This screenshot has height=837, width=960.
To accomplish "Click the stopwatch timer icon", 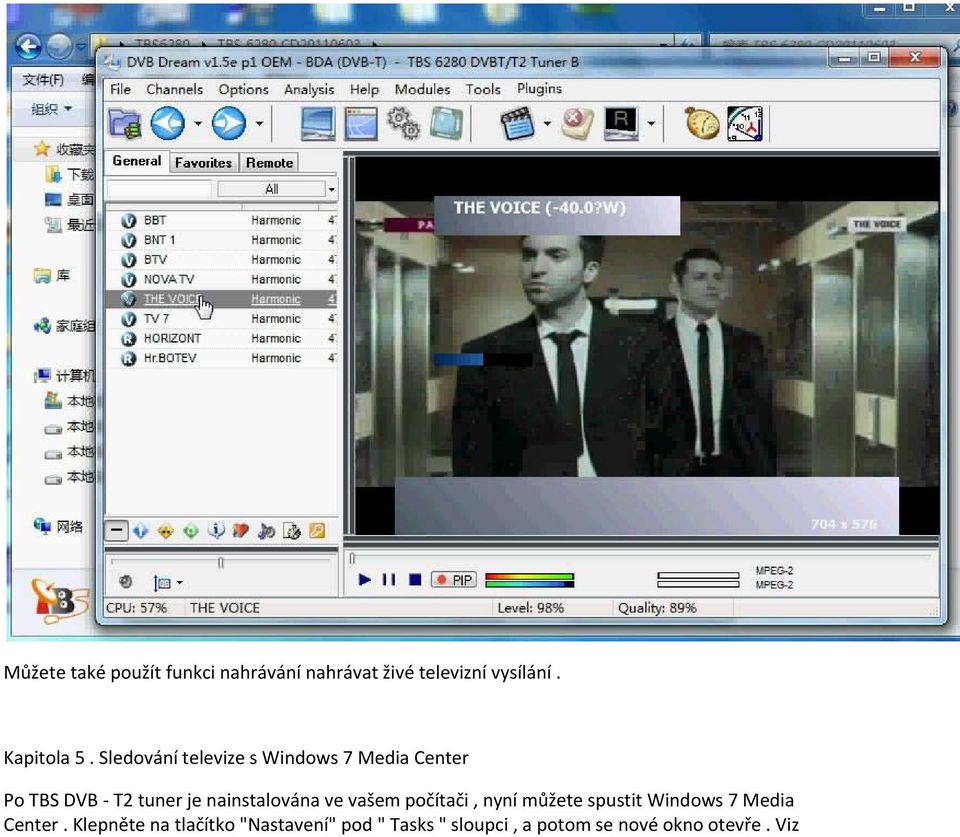I will [x=702, y=123].
